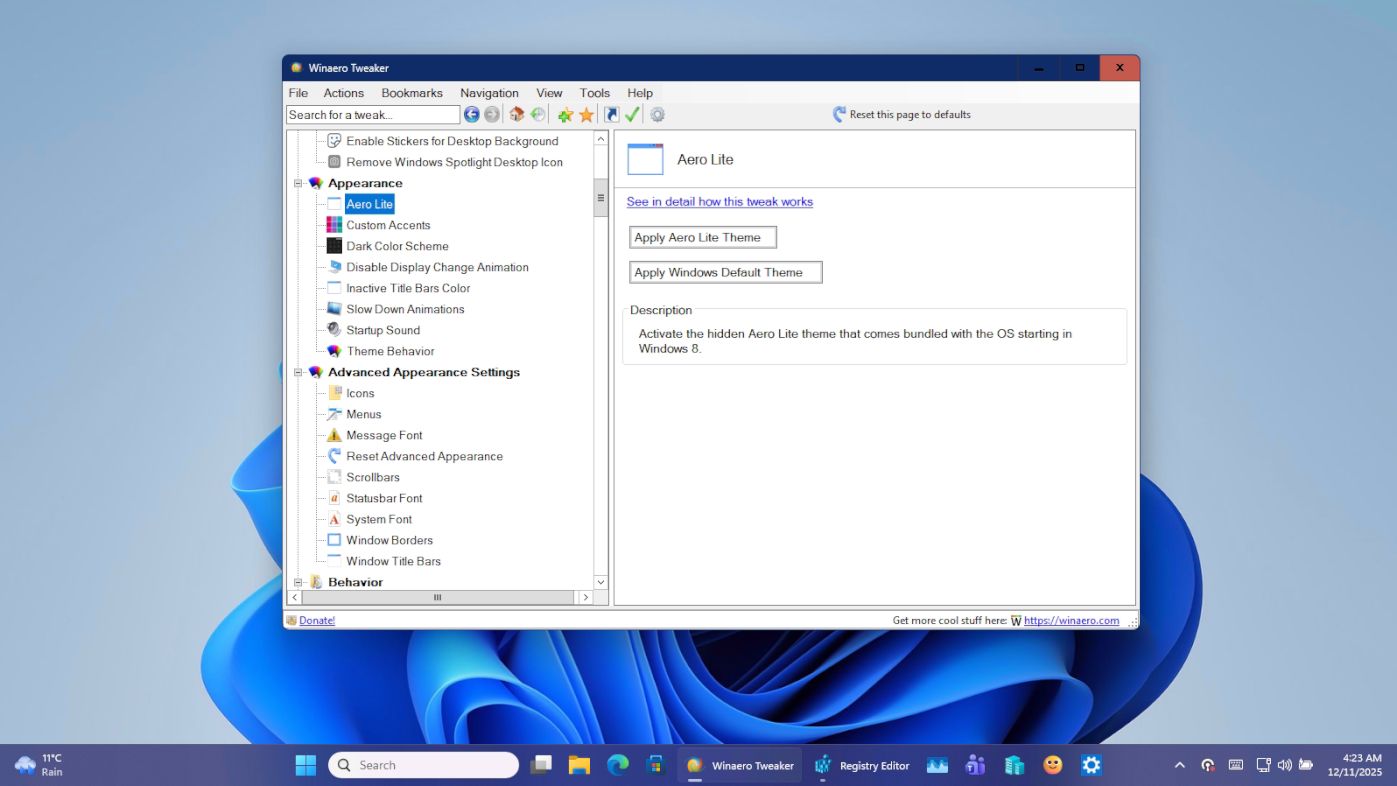Click the export icon with blue arrow

610,114
